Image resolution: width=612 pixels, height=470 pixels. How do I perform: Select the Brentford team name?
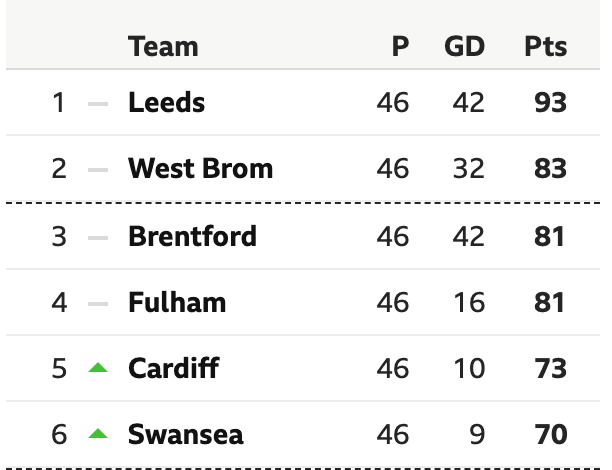tap(192, 236)
